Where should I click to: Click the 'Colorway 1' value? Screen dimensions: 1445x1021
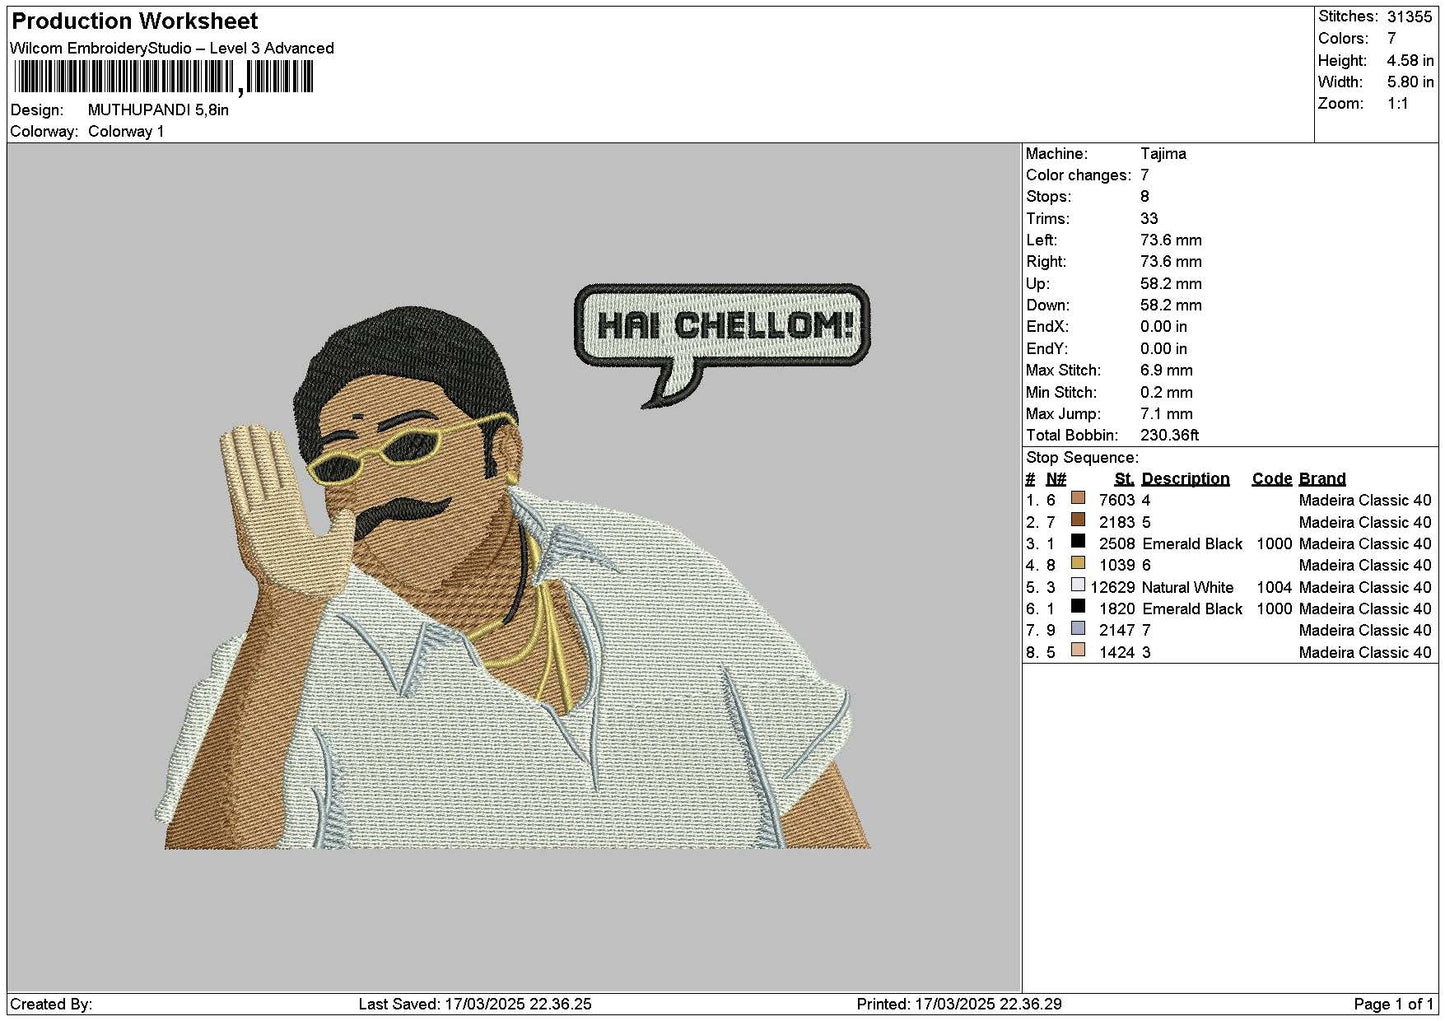pyautogui.click(x=126, y=131)
